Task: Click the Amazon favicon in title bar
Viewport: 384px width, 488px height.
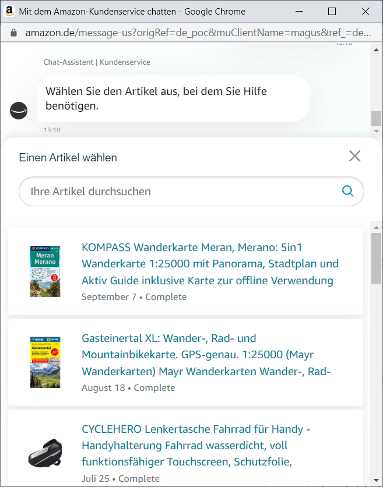Action: click(9, 11)
